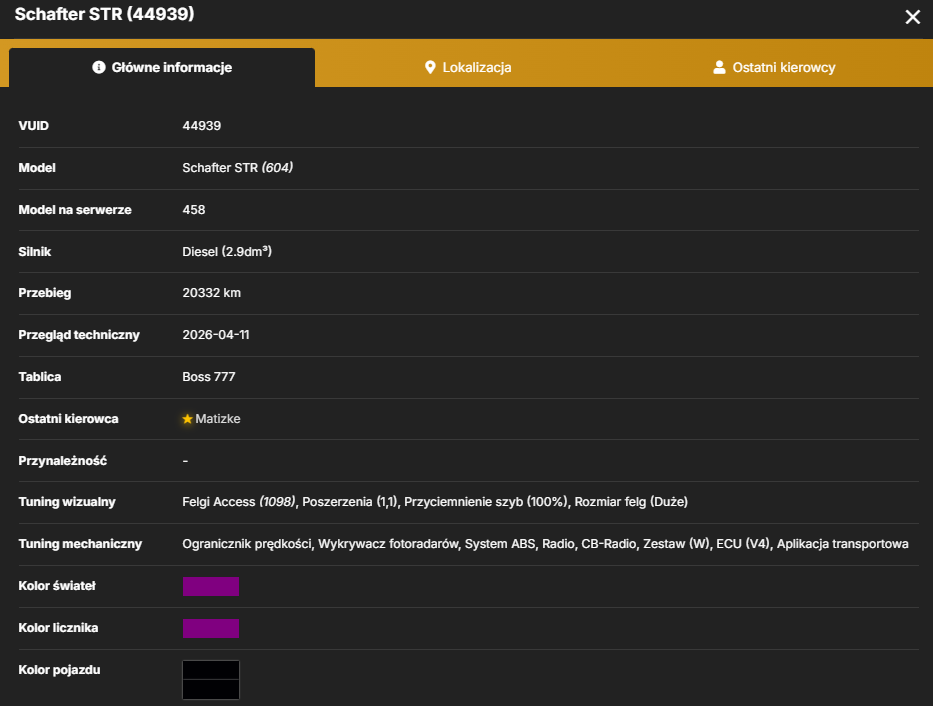Click the System ABS tuning entry
The image size is (933, 706).
click(500, 544)
